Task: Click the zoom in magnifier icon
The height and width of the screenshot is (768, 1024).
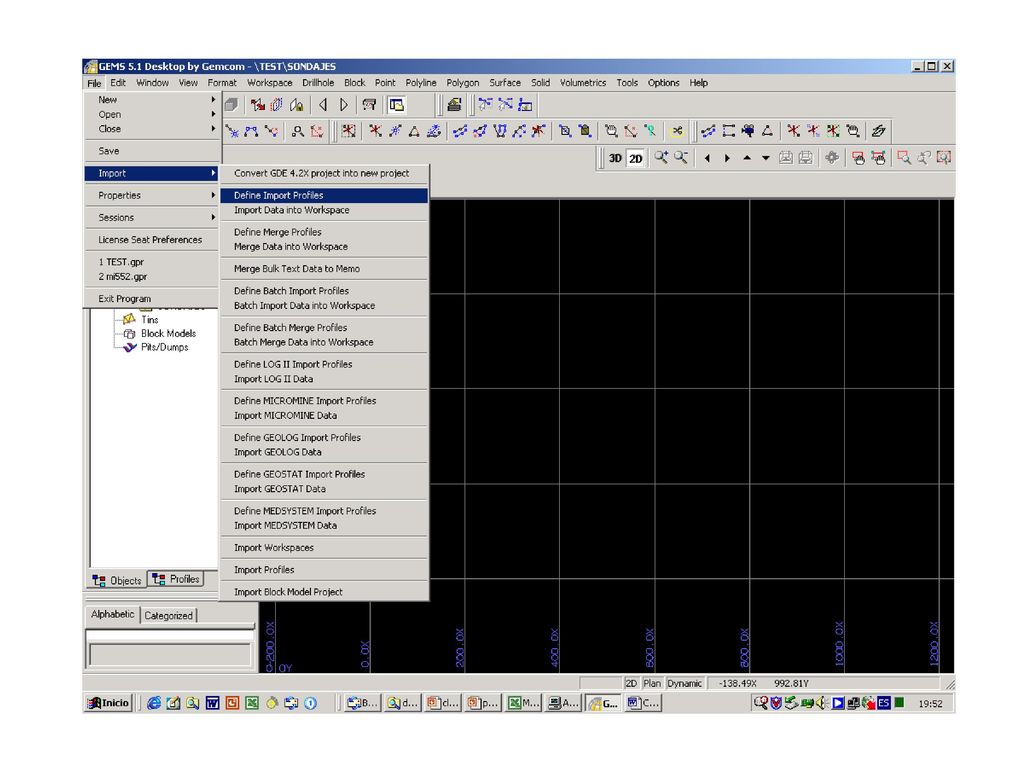Action: (x=661, y=157)
